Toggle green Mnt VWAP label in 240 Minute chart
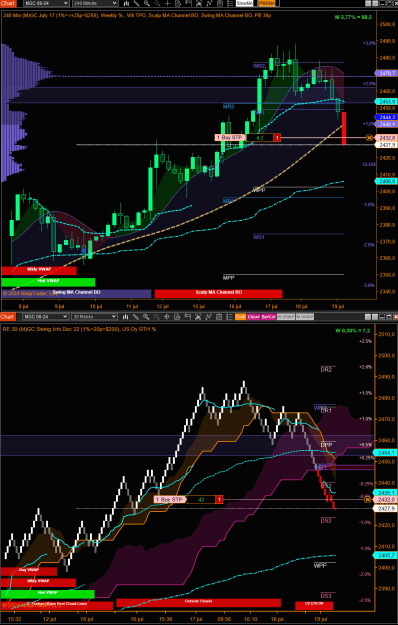398x625 pixels. [48, 282]
